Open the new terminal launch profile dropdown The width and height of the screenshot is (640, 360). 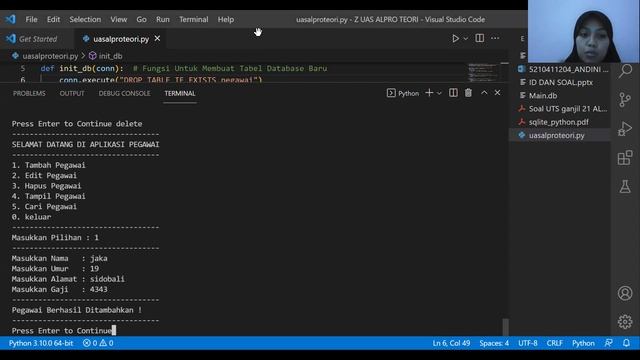439,93
